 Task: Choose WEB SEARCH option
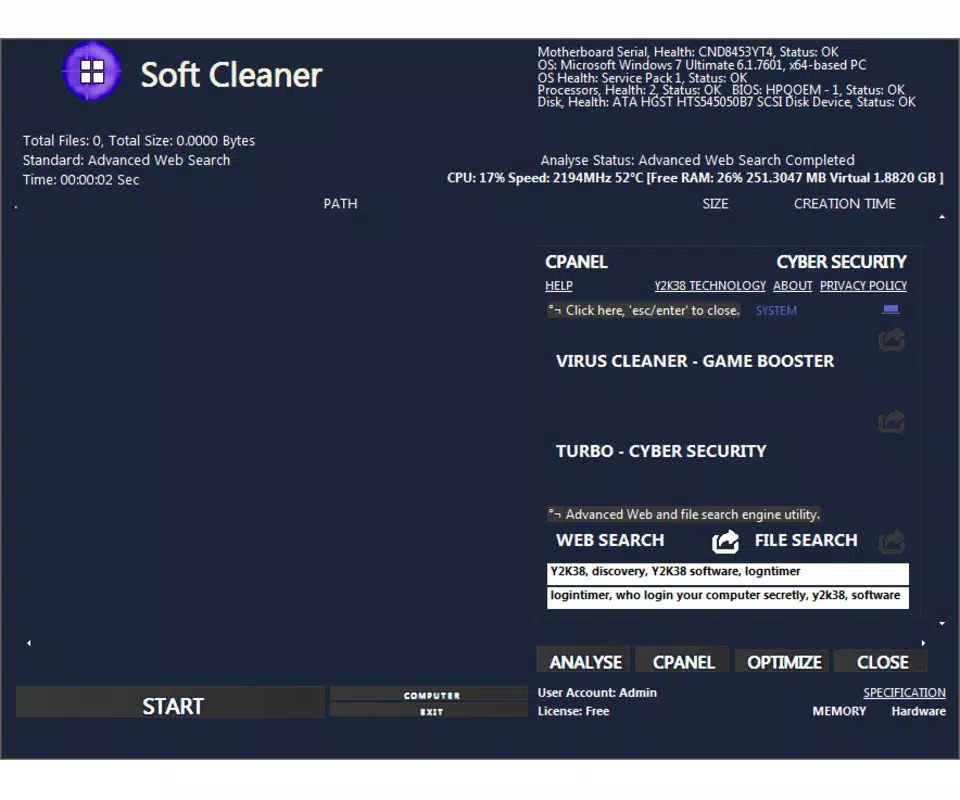(x=610, y=540)
